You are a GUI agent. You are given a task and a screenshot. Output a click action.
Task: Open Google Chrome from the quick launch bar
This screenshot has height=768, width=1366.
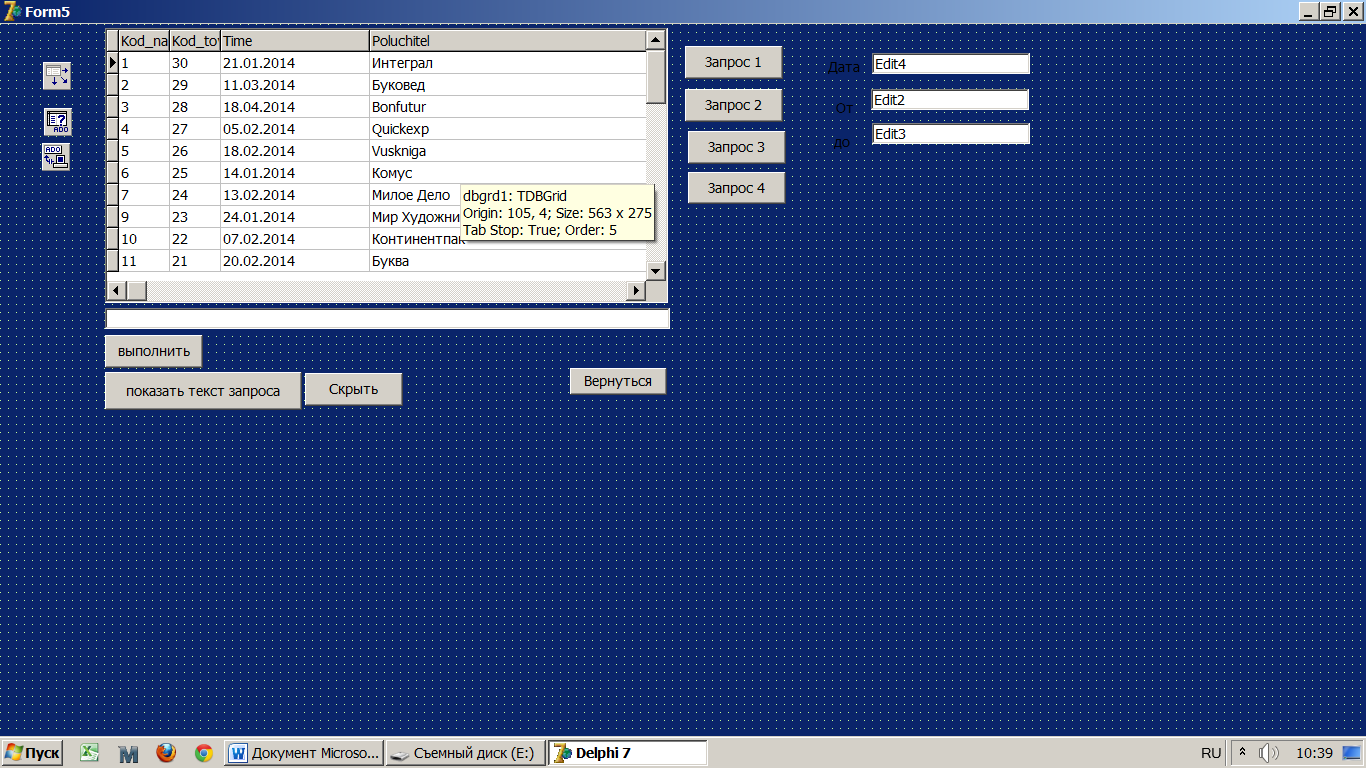pyautogui.click(x=204, y=753)
